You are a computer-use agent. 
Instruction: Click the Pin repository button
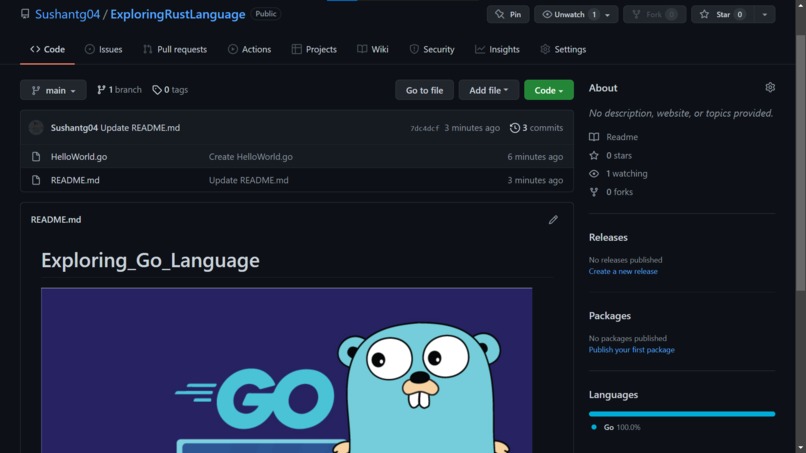tap(508, 14)
